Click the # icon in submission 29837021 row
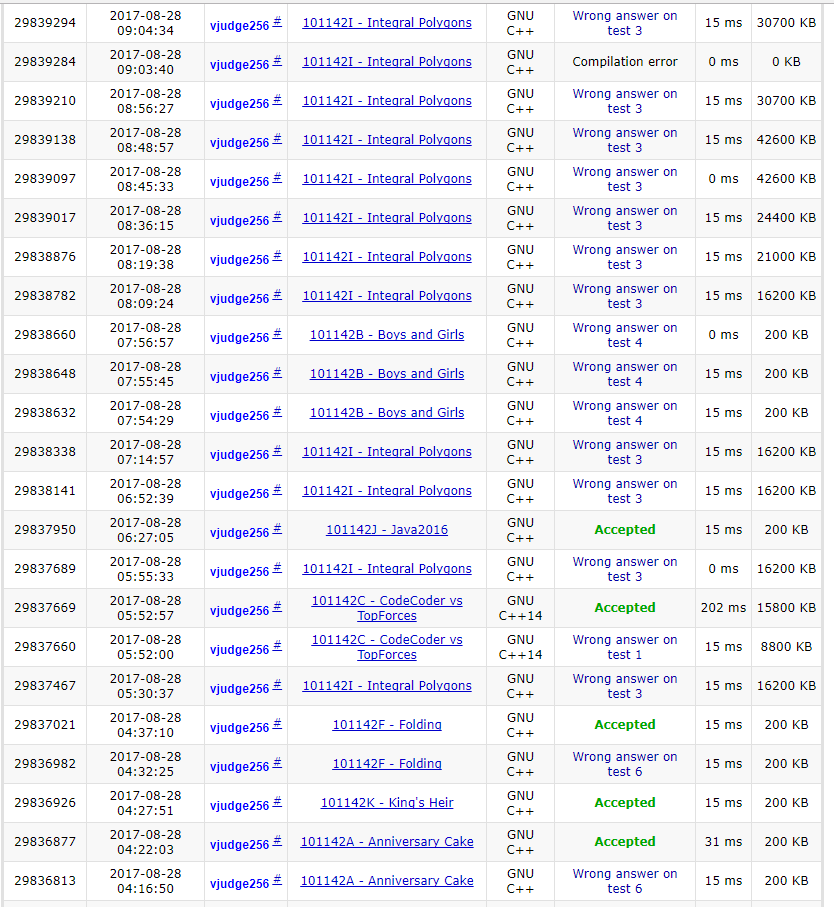Viewport: 834px width, 907px height. click(x=277, y=724)
